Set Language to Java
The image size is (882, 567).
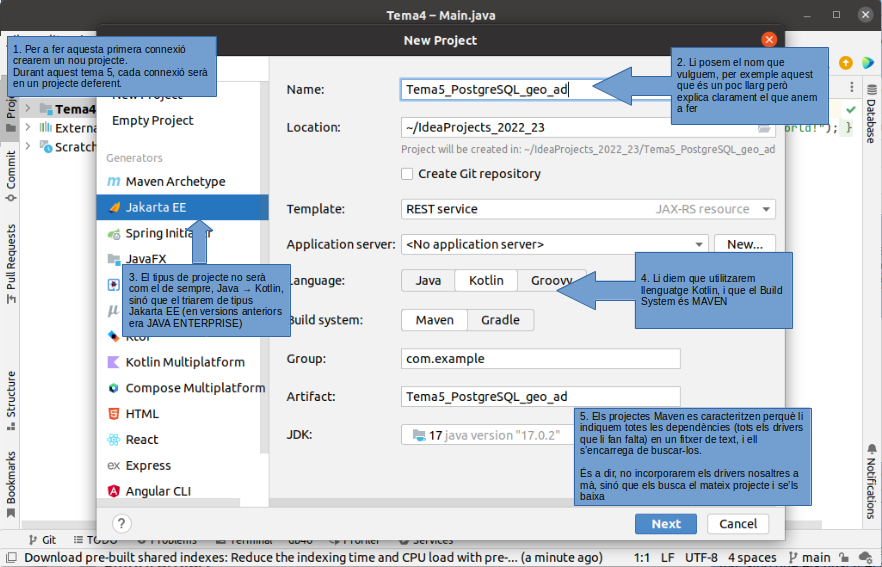tap(428, 280)
